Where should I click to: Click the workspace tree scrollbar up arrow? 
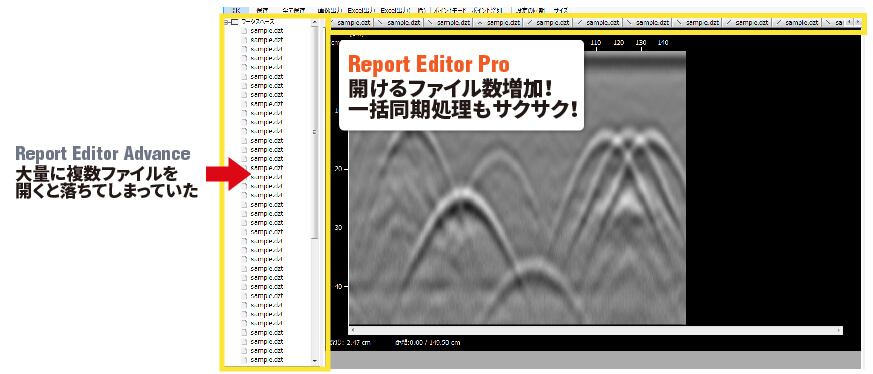click(x=315, y=22)
